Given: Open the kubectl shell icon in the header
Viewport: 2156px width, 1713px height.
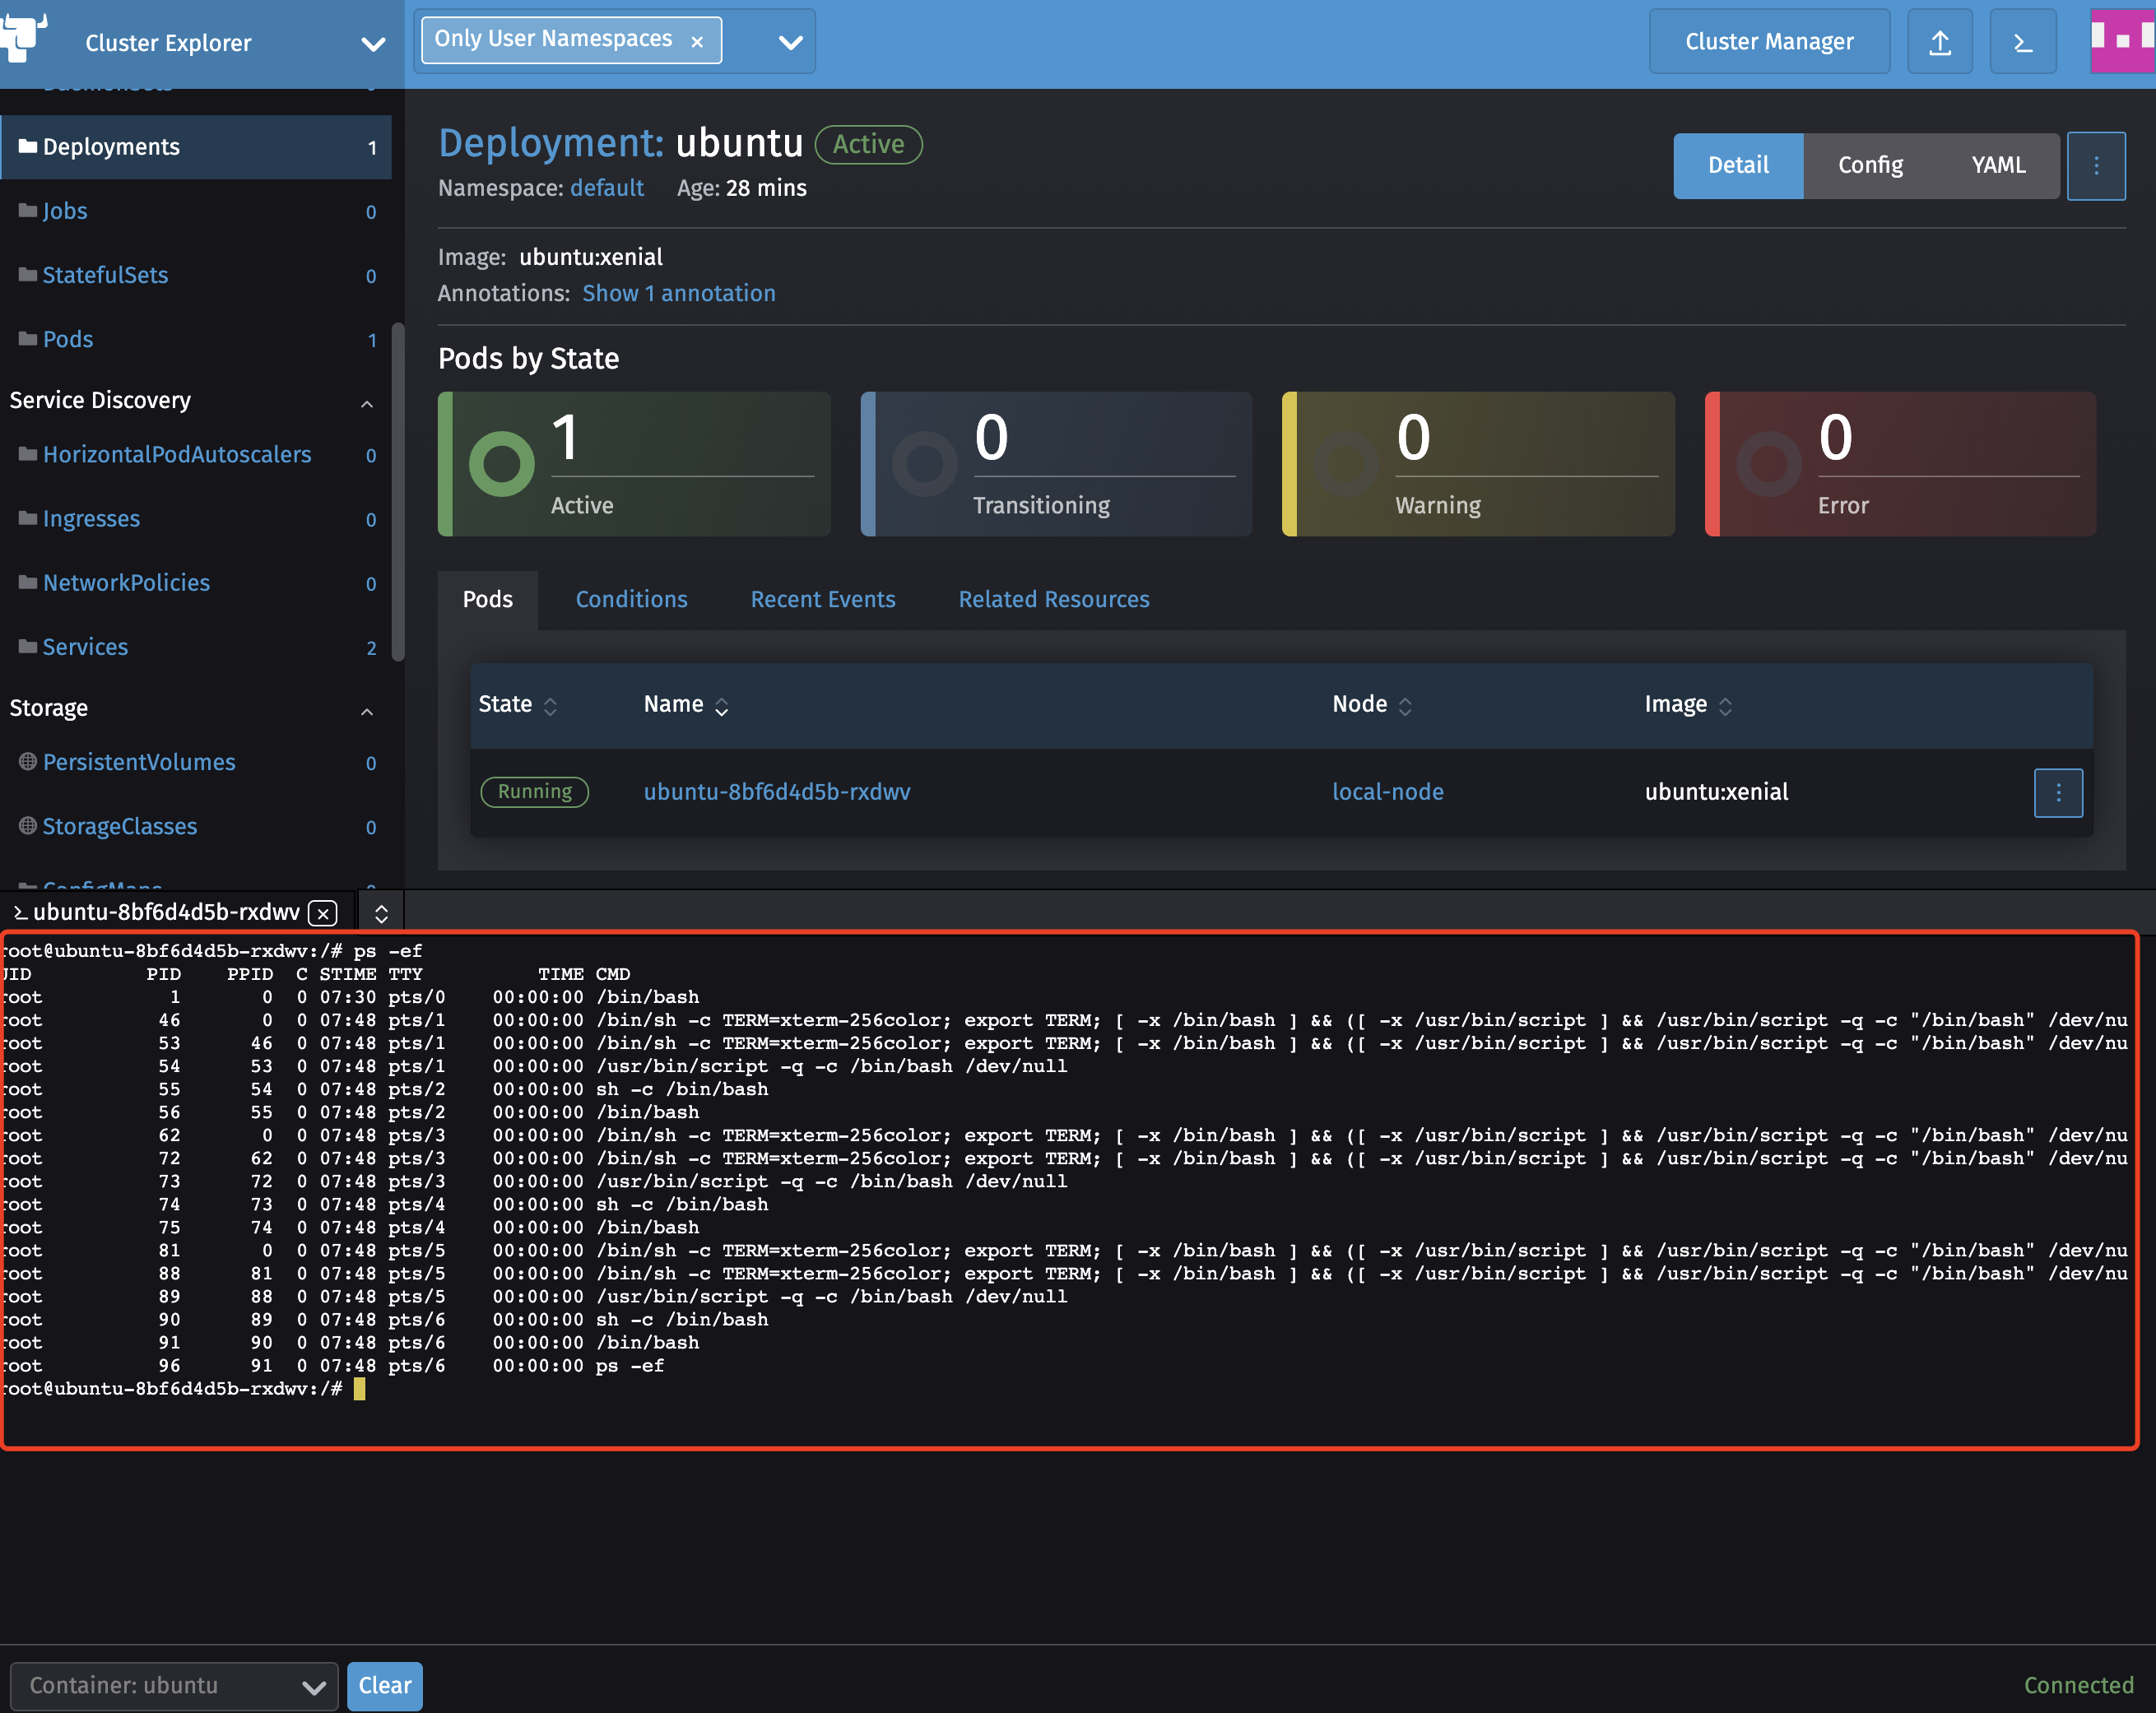Looking at the screenshot, I should 2022,41.
